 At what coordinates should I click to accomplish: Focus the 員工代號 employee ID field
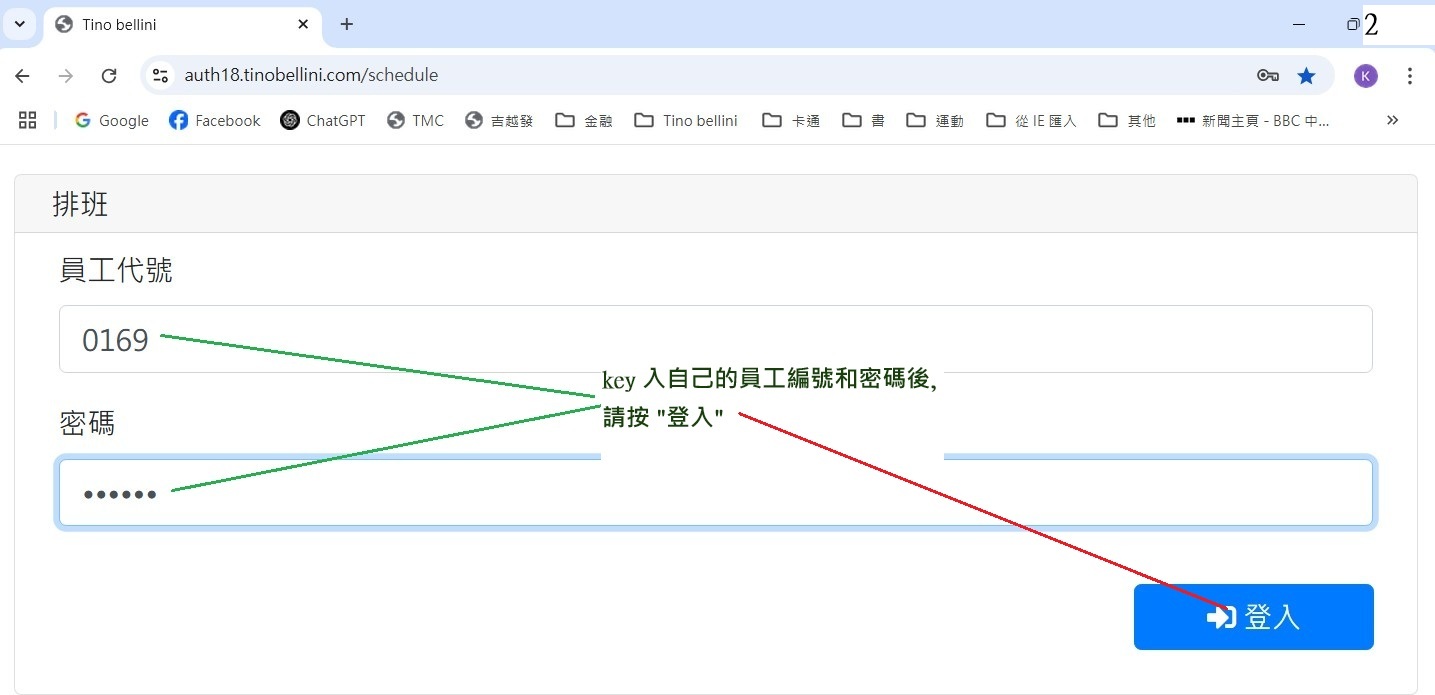[715, 339]
